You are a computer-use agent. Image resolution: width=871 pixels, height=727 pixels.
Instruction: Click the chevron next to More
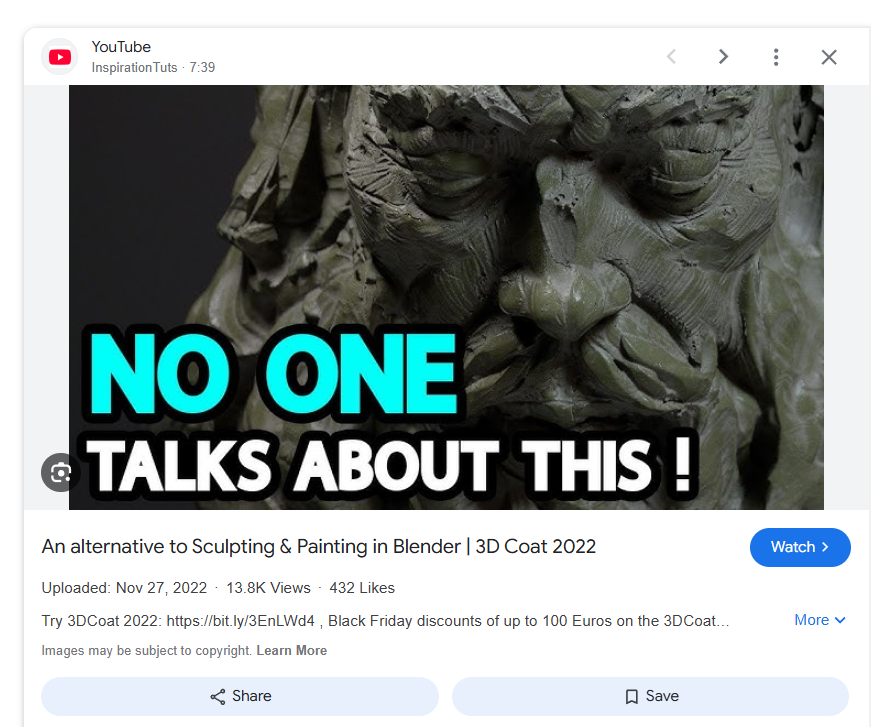click(840, 620)
